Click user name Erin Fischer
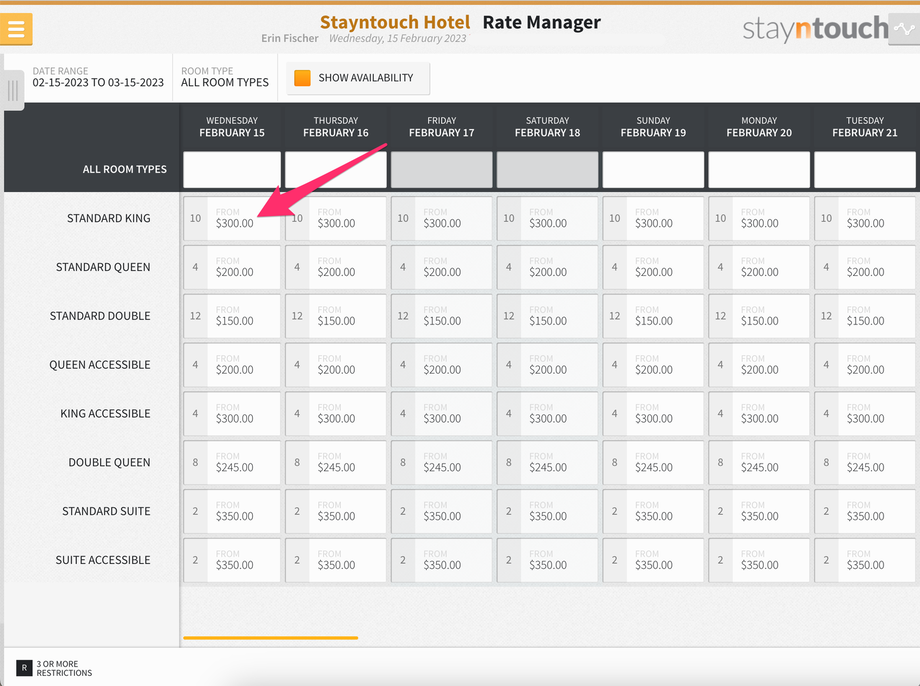 [x=290, y=38]
